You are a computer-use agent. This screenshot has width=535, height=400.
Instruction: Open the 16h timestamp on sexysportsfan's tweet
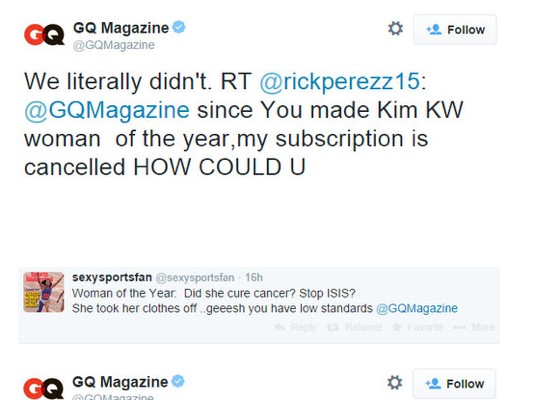tap(254, 277)
